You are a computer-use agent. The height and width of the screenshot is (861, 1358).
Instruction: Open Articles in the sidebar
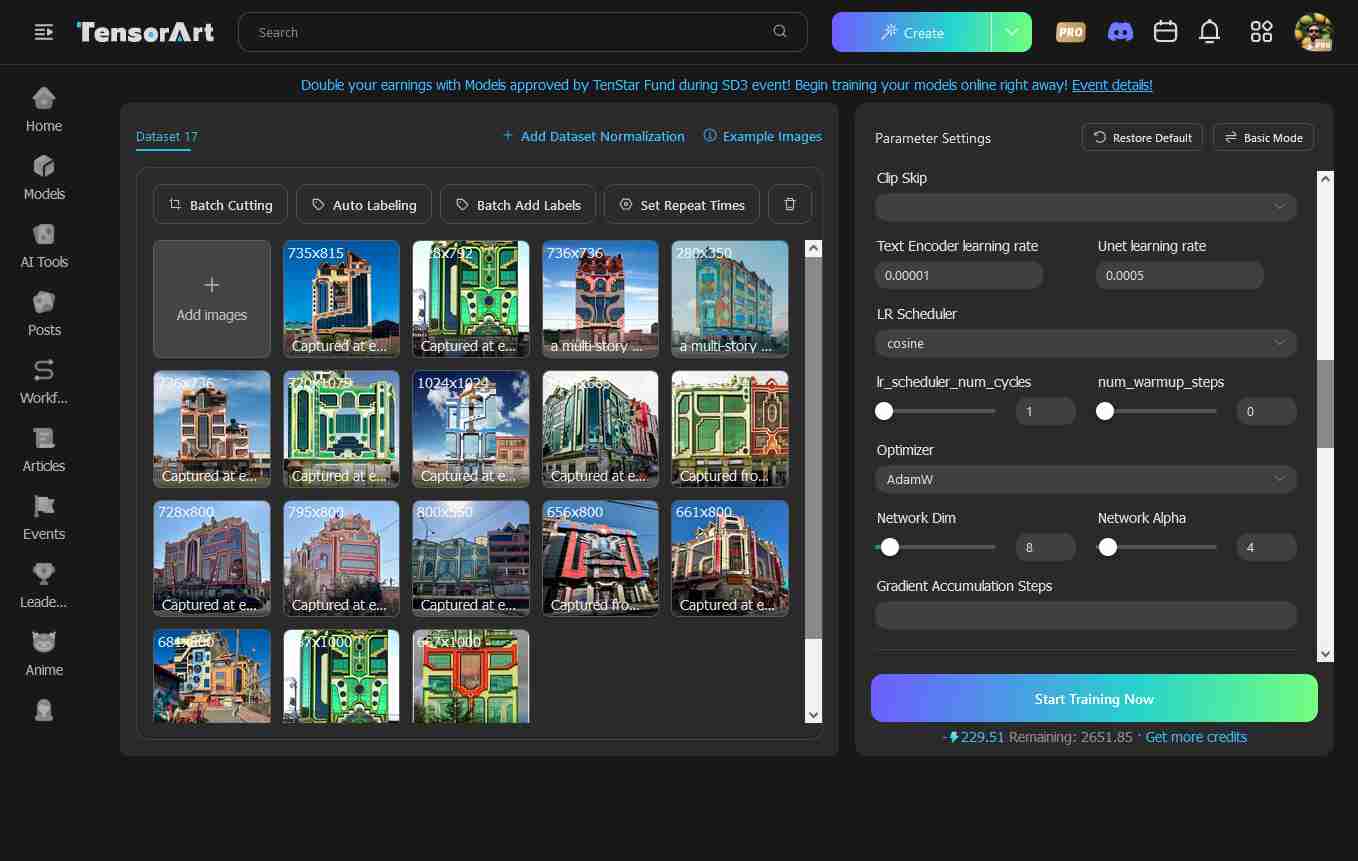[x=44, y=450]
